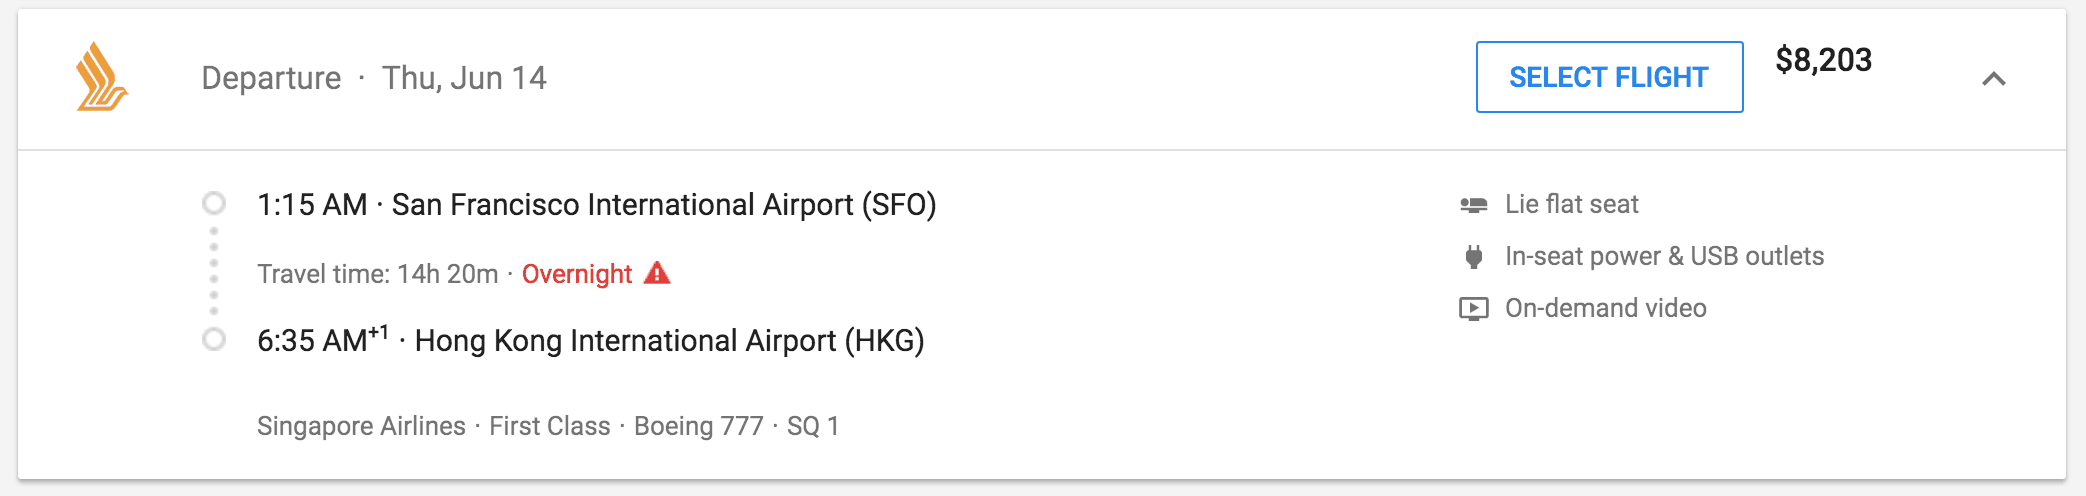
Task: Click the Travel time 14h 20m text
Action: [378, 274]
